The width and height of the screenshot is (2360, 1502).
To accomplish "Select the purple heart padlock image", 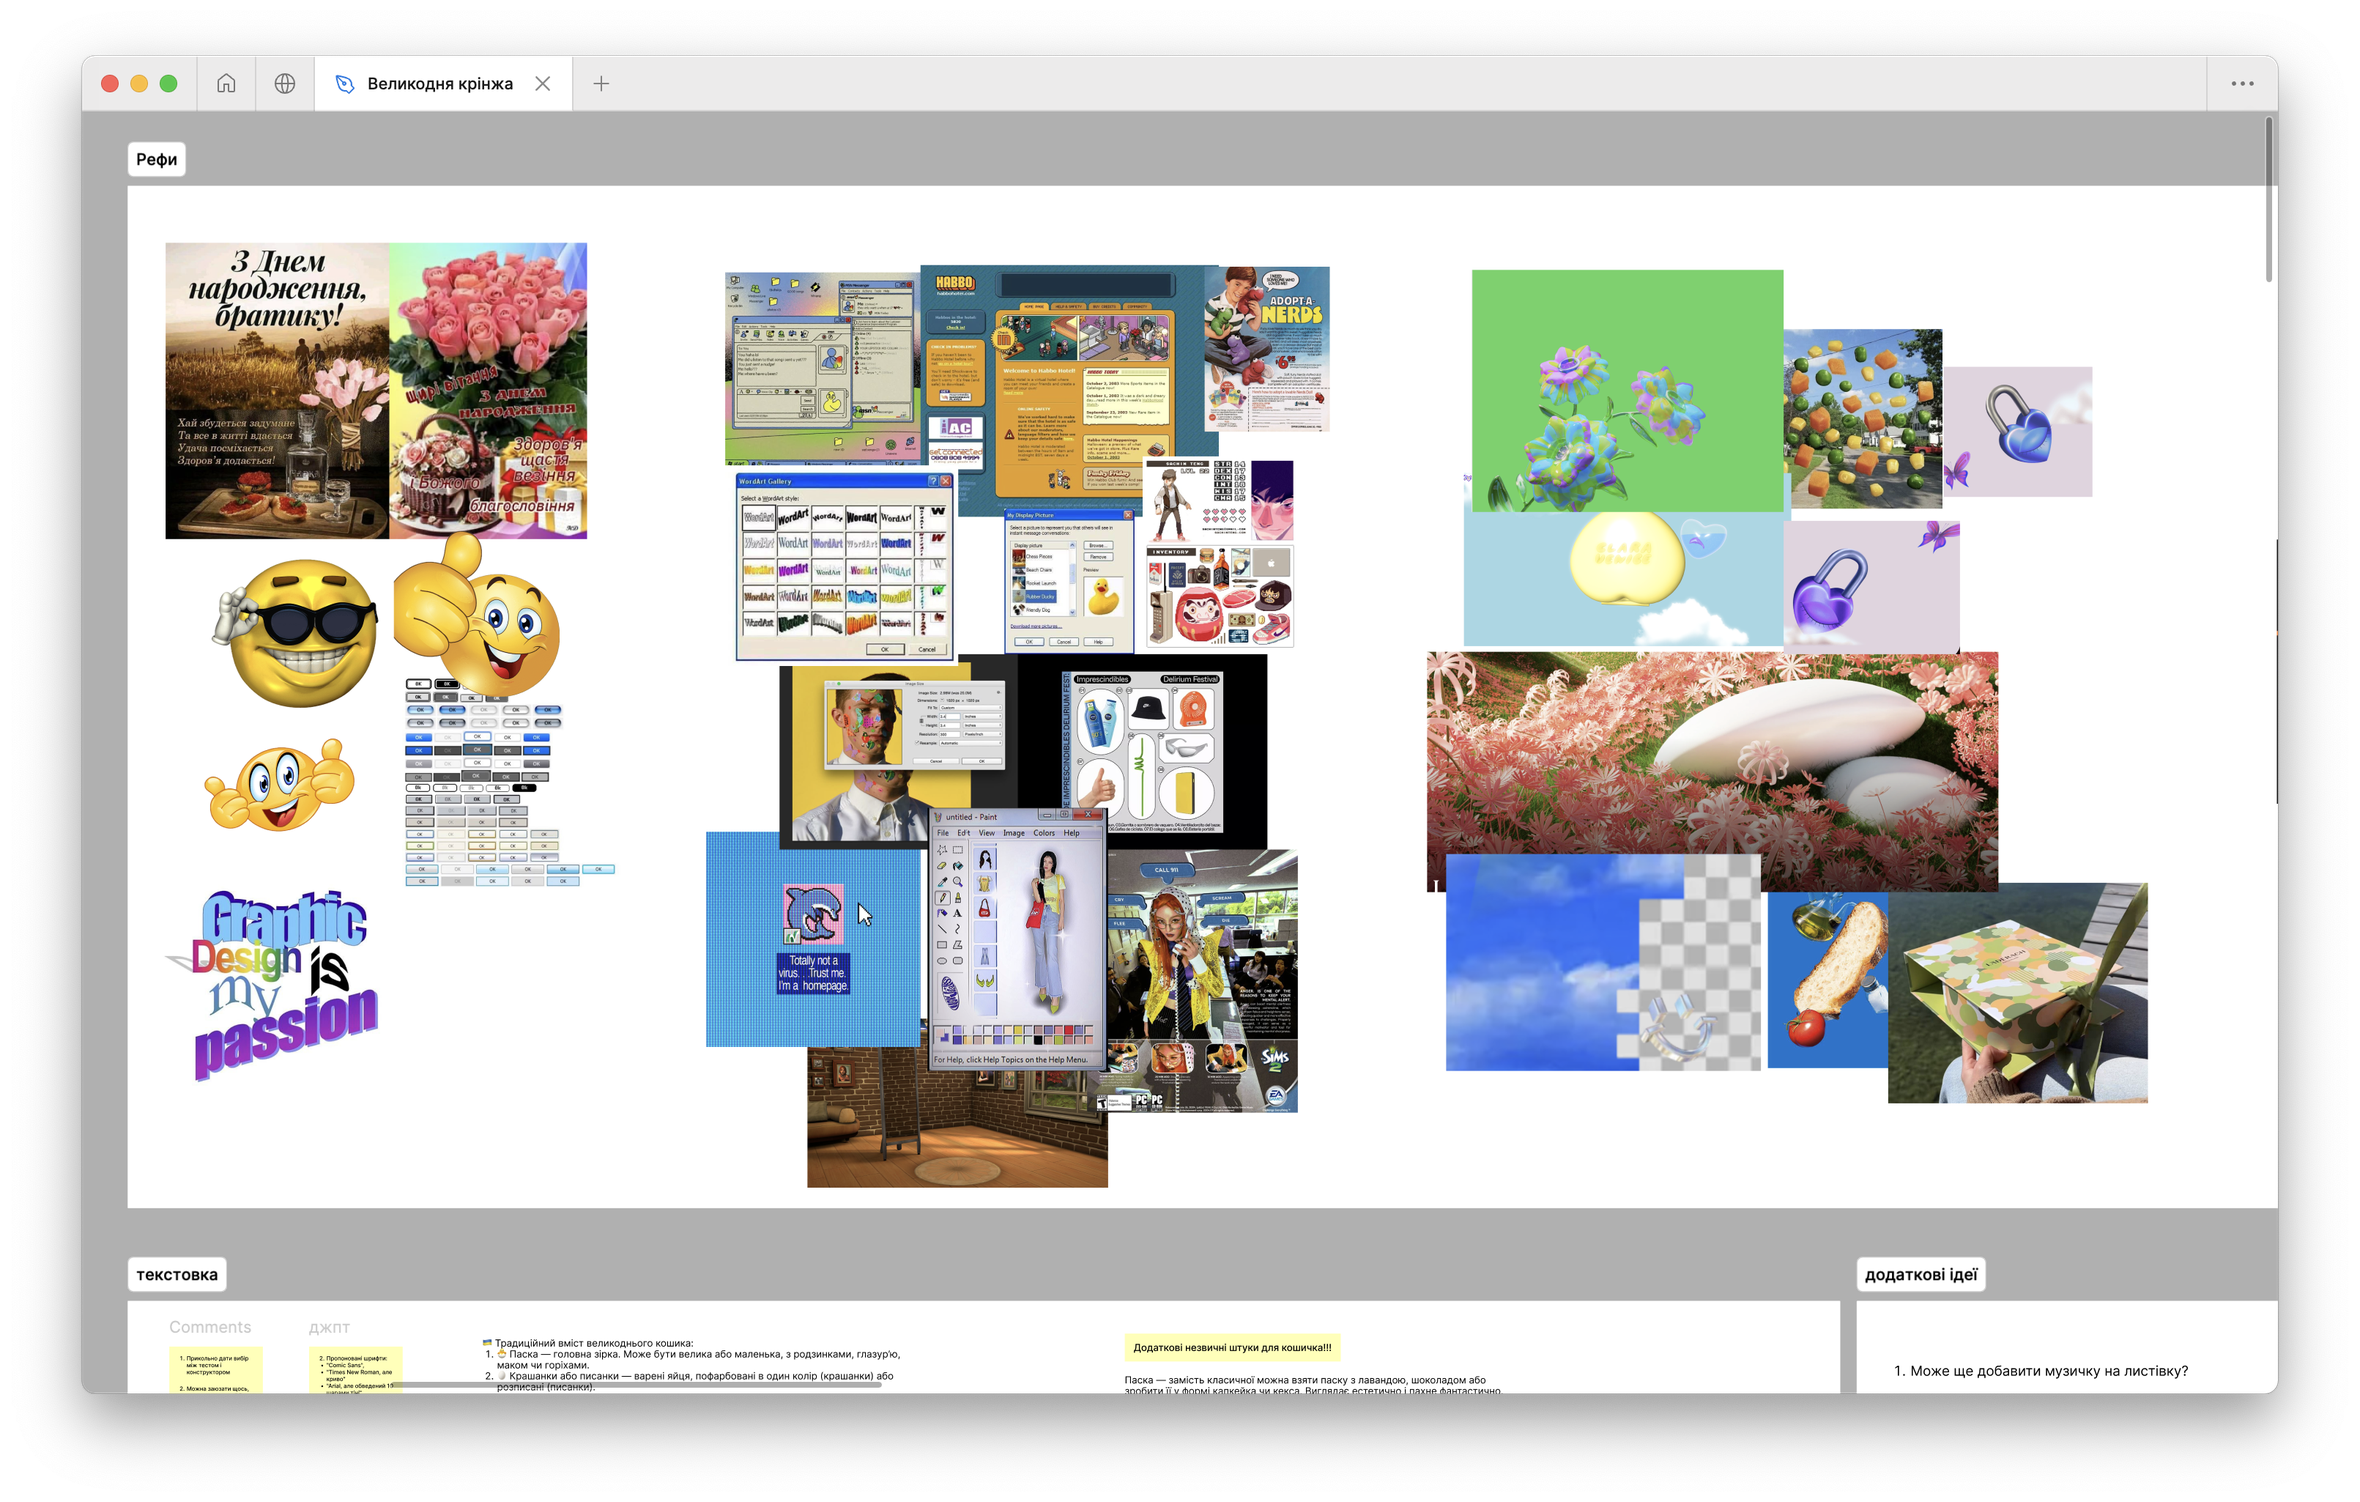I will (x=1871, y=585).
